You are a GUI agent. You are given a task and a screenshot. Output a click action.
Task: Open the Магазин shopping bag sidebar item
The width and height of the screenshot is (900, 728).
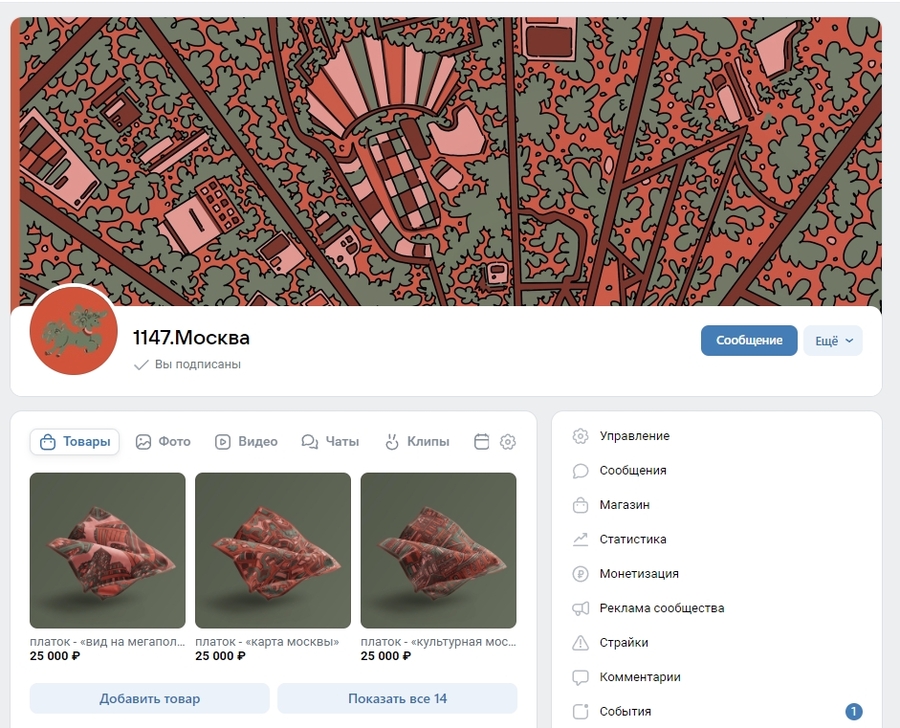624,505
